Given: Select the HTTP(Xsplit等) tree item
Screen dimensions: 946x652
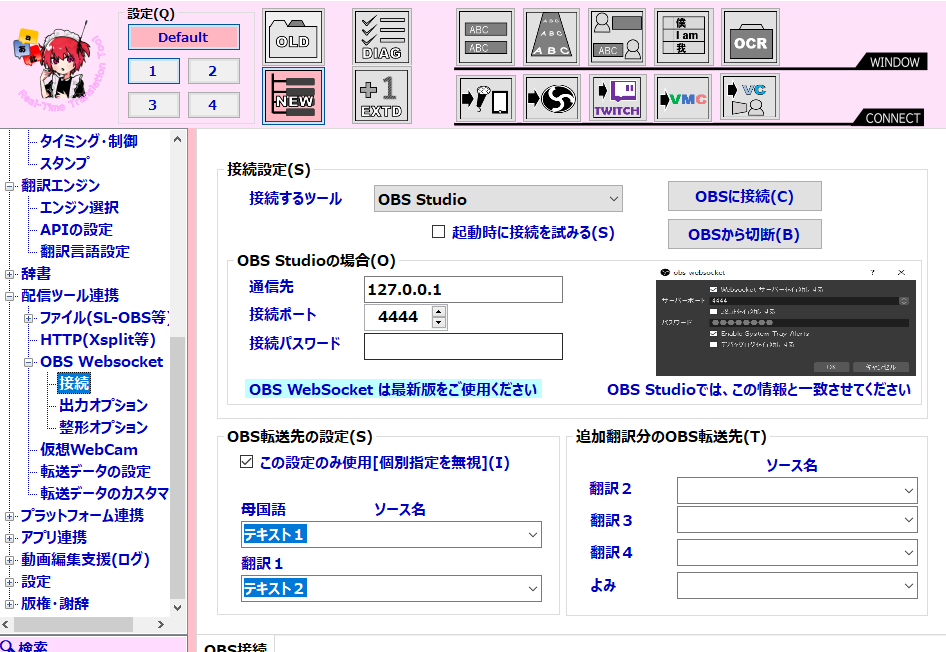Looking at the screenshot, I should tap(98, 340).
